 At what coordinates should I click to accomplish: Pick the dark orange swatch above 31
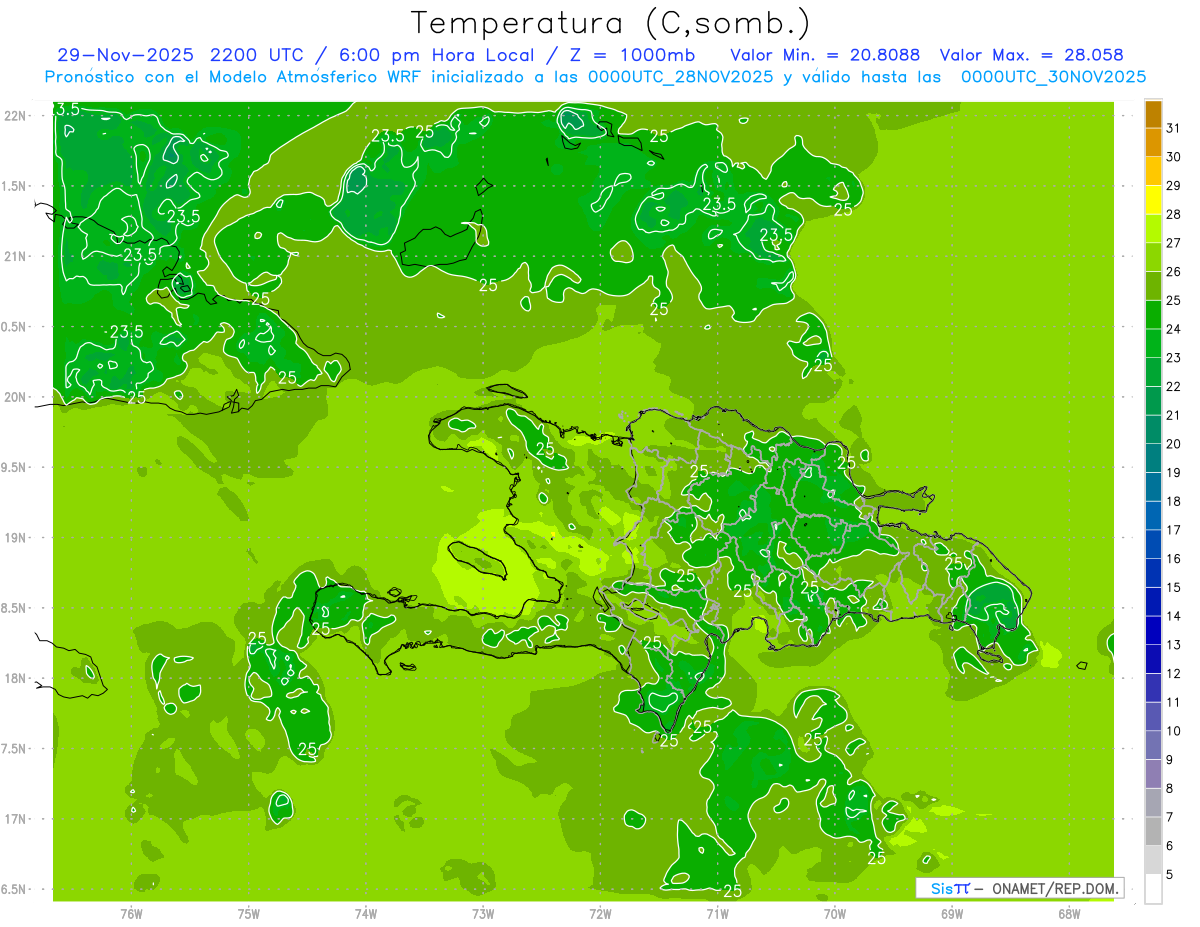point(1153,114)
